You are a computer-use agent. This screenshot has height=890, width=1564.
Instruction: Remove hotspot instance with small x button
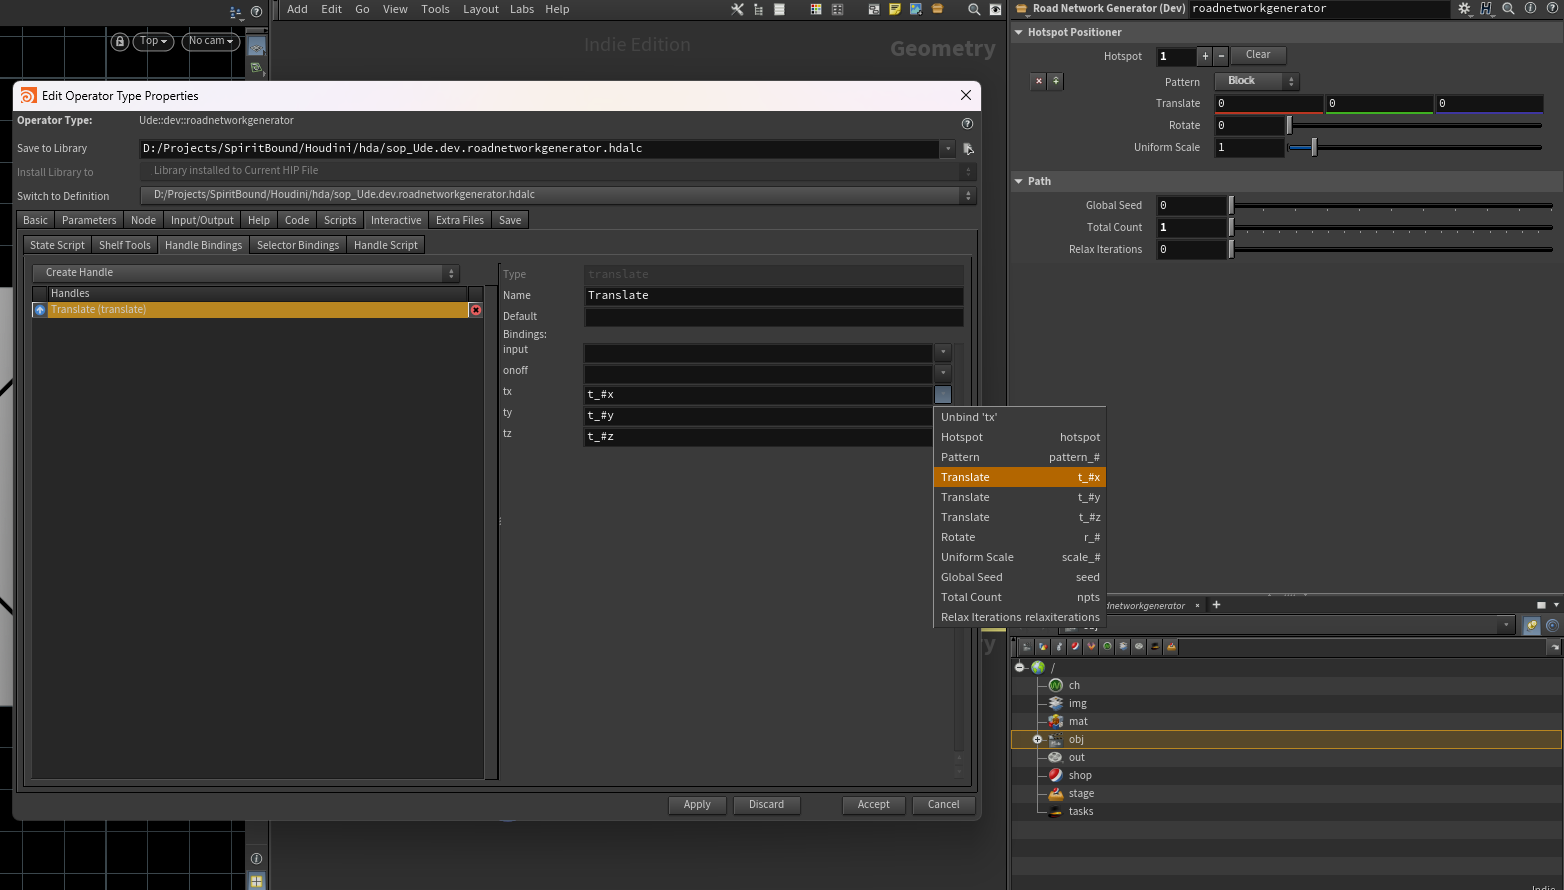[x=1039, y=81]
